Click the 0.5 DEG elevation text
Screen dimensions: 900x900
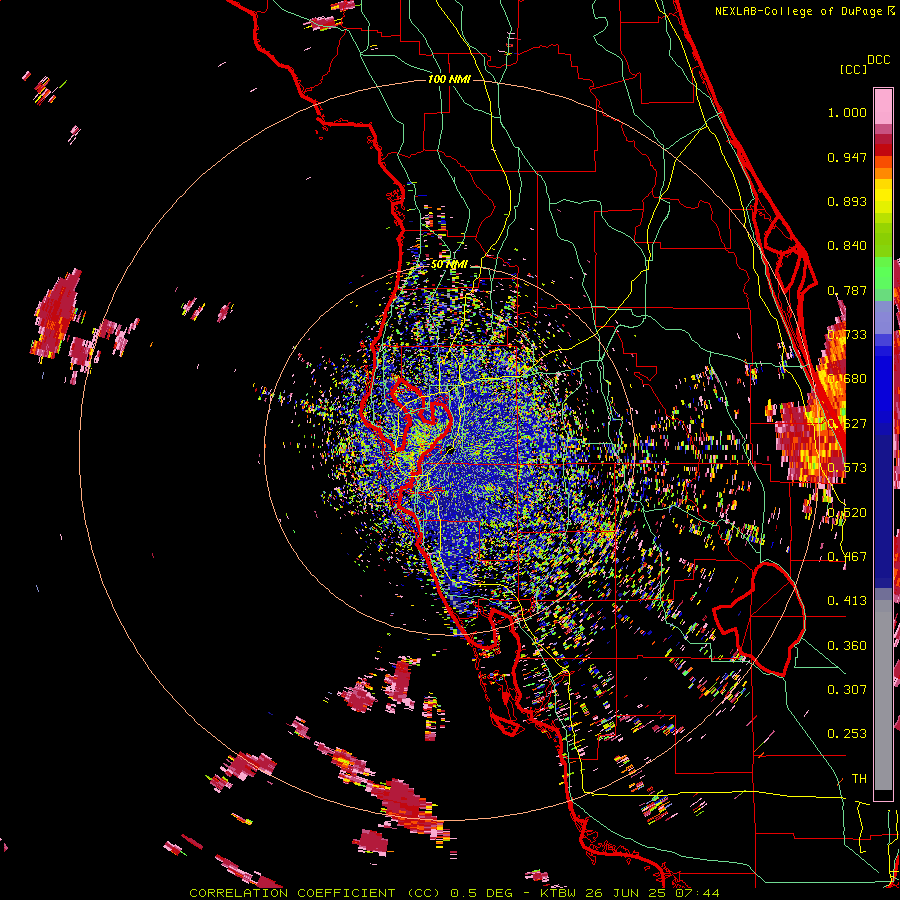482,893
